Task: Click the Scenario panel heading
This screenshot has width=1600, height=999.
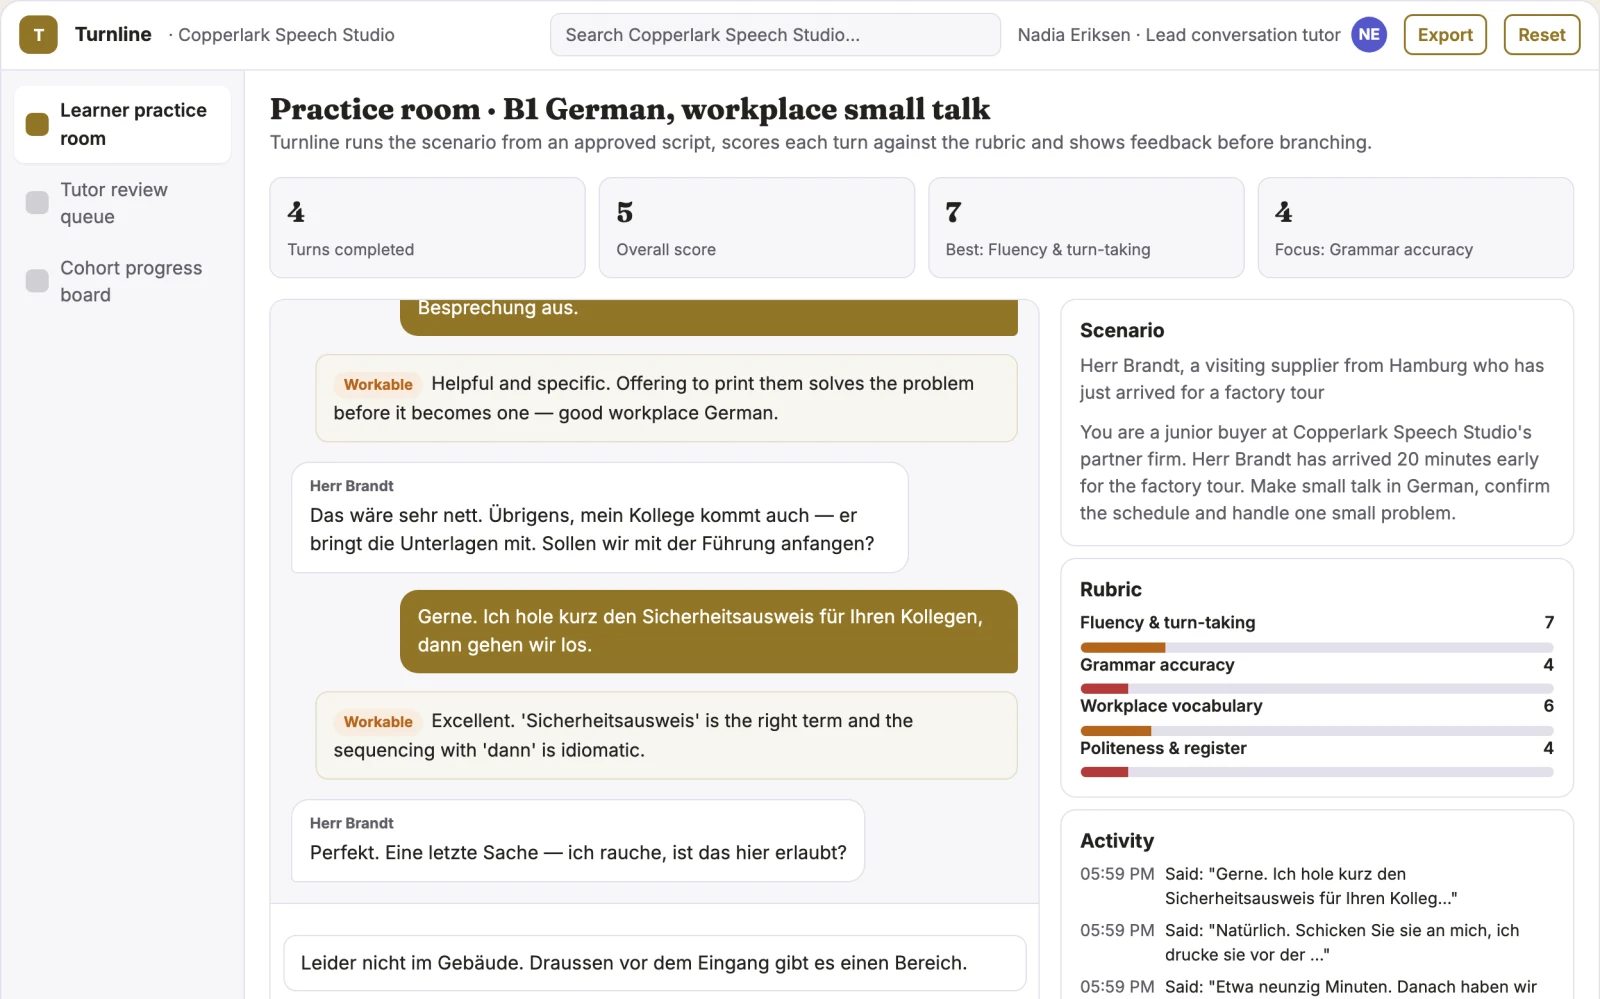Action: [1122, 331]
